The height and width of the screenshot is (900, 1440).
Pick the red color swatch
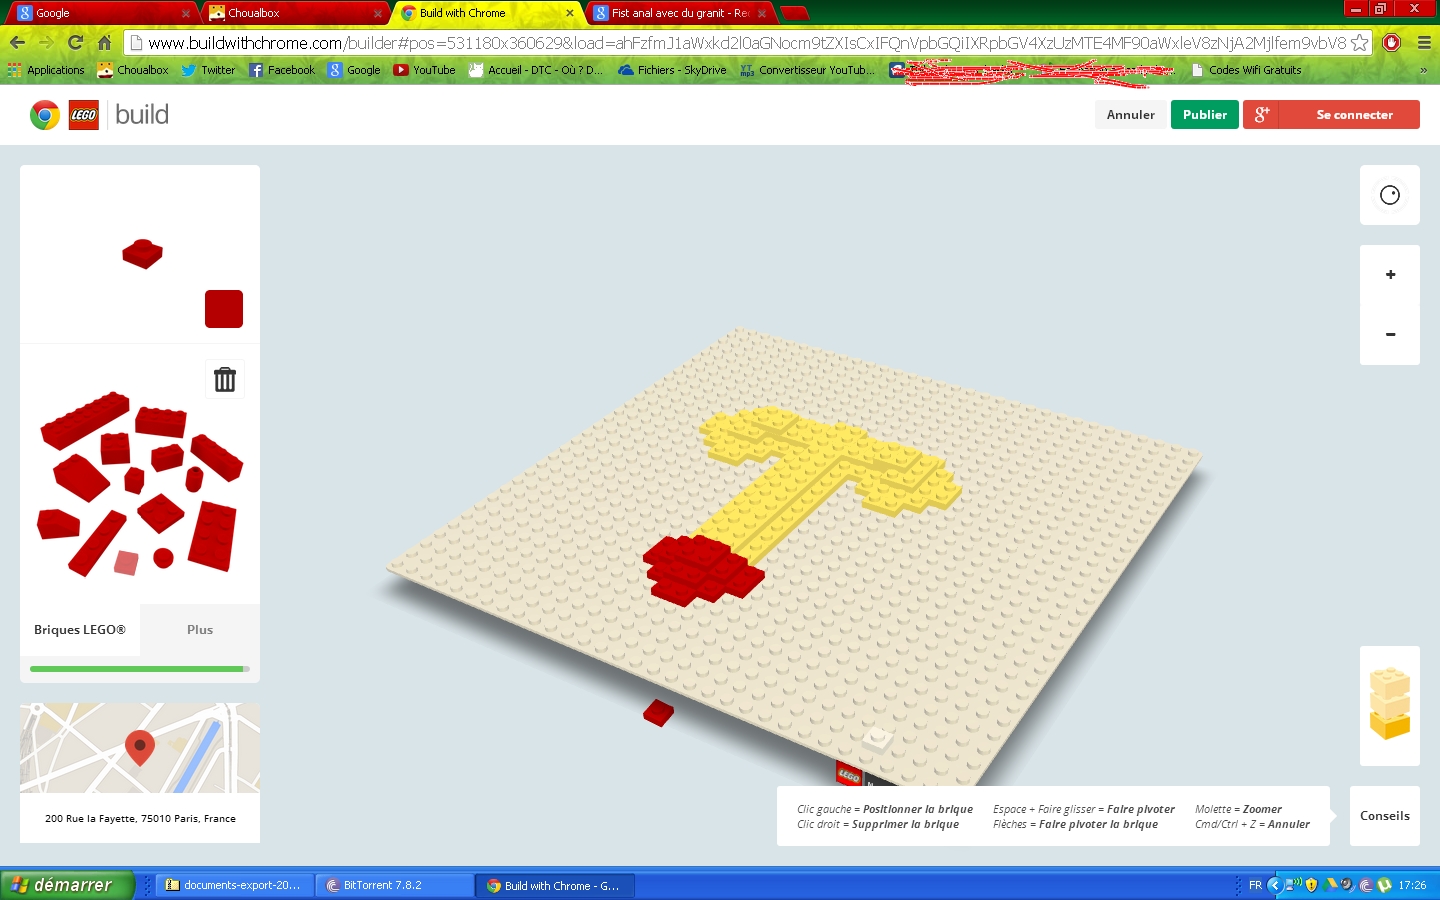[x=224, y=309]
